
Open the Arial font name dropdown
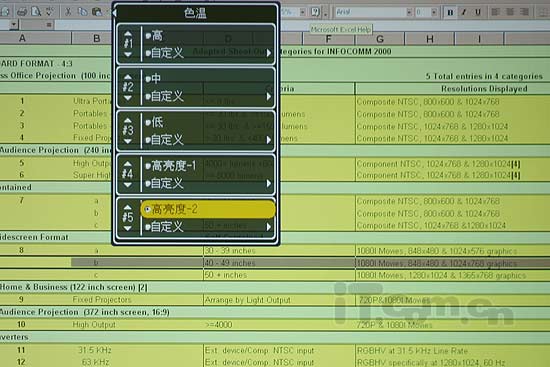[x=409, y=12]
